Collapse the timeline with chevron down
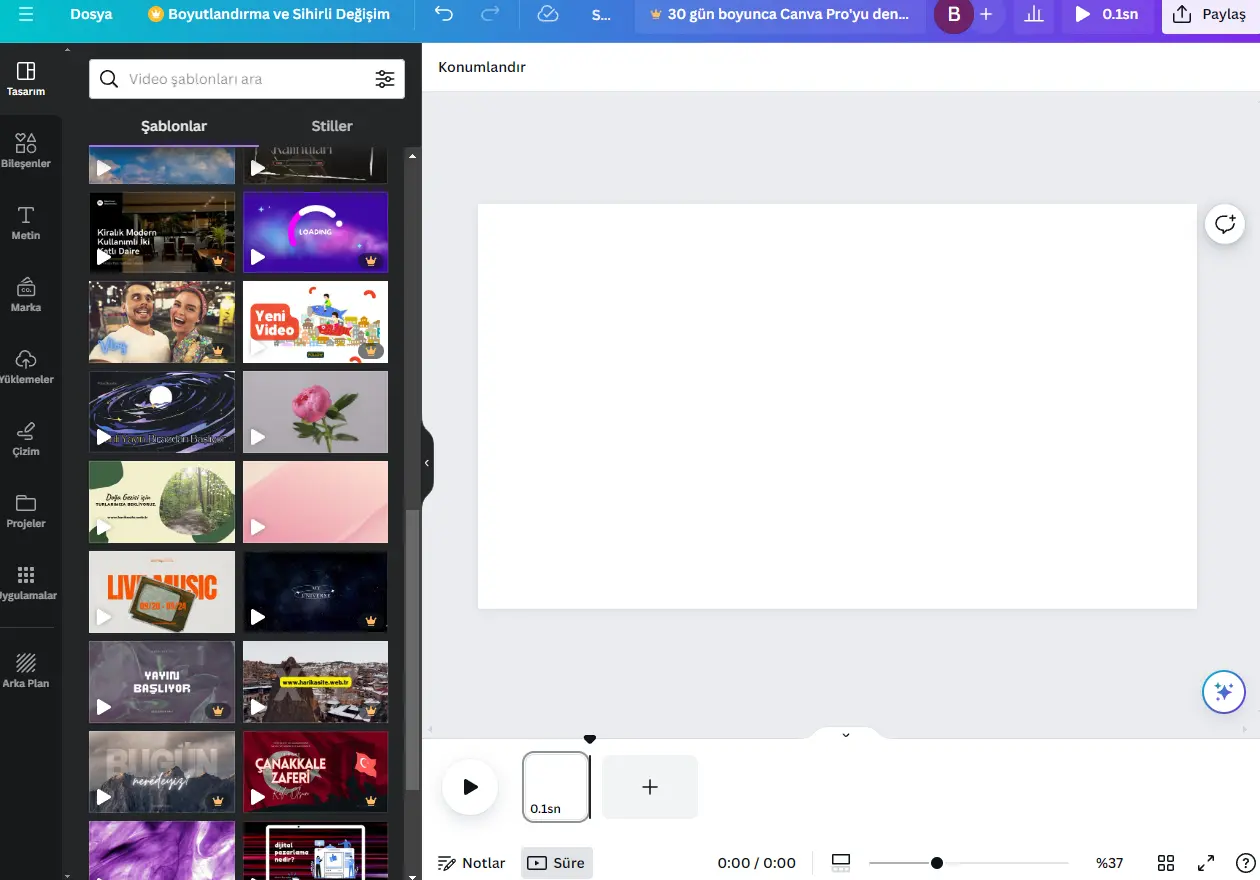The image size is (1260, 880). (x=846, y=735)
